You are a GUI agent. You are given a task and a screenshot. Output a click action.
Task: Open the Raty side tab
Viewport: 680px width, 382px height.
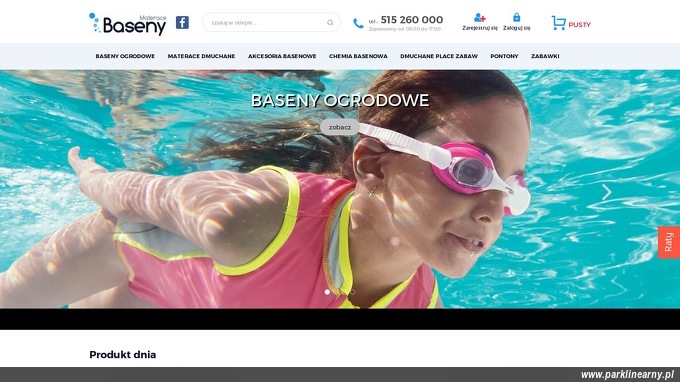pyautogui.click(x=669, y=242)
